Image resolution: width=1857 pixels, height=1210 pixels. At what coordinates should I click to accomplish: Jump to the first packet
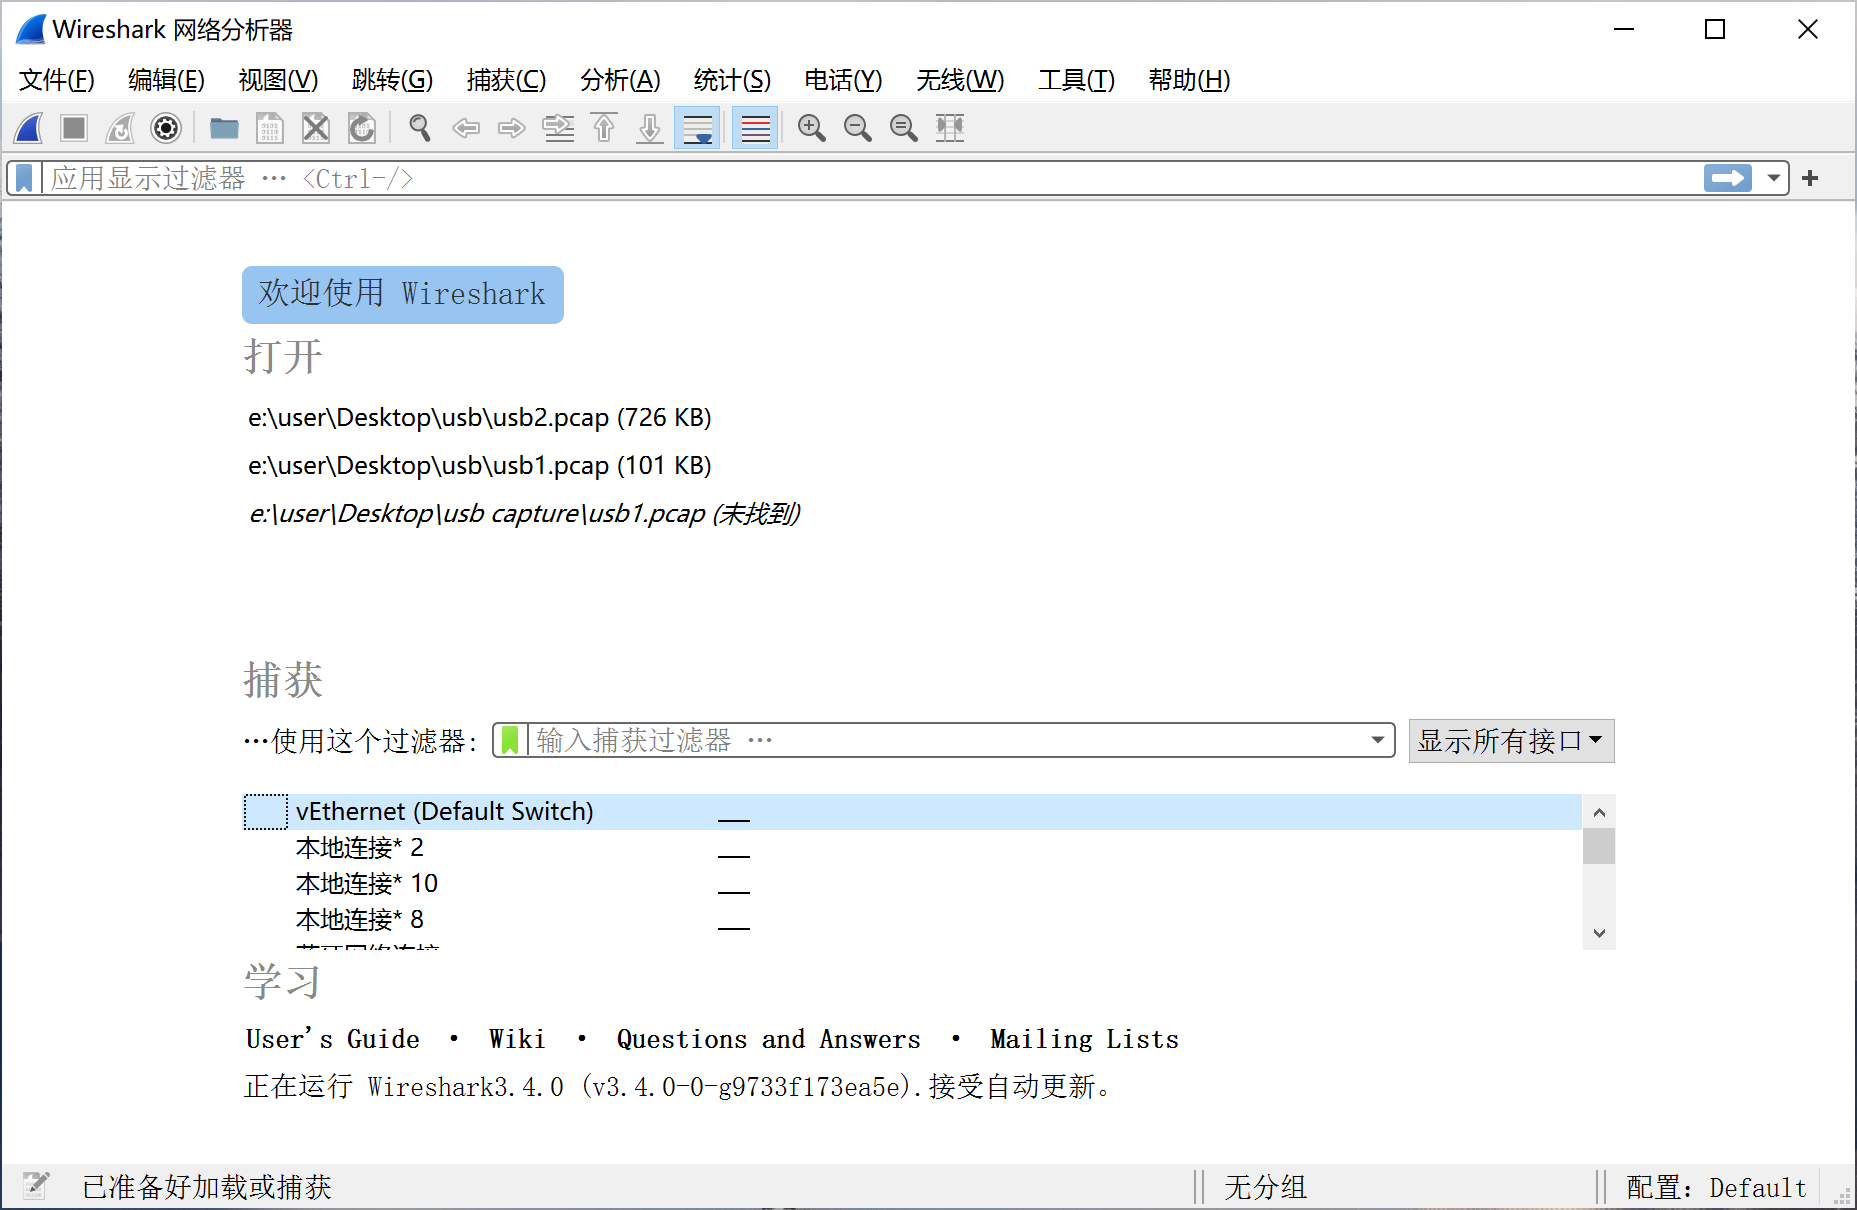pyautogui.click(x=604, y=128)
